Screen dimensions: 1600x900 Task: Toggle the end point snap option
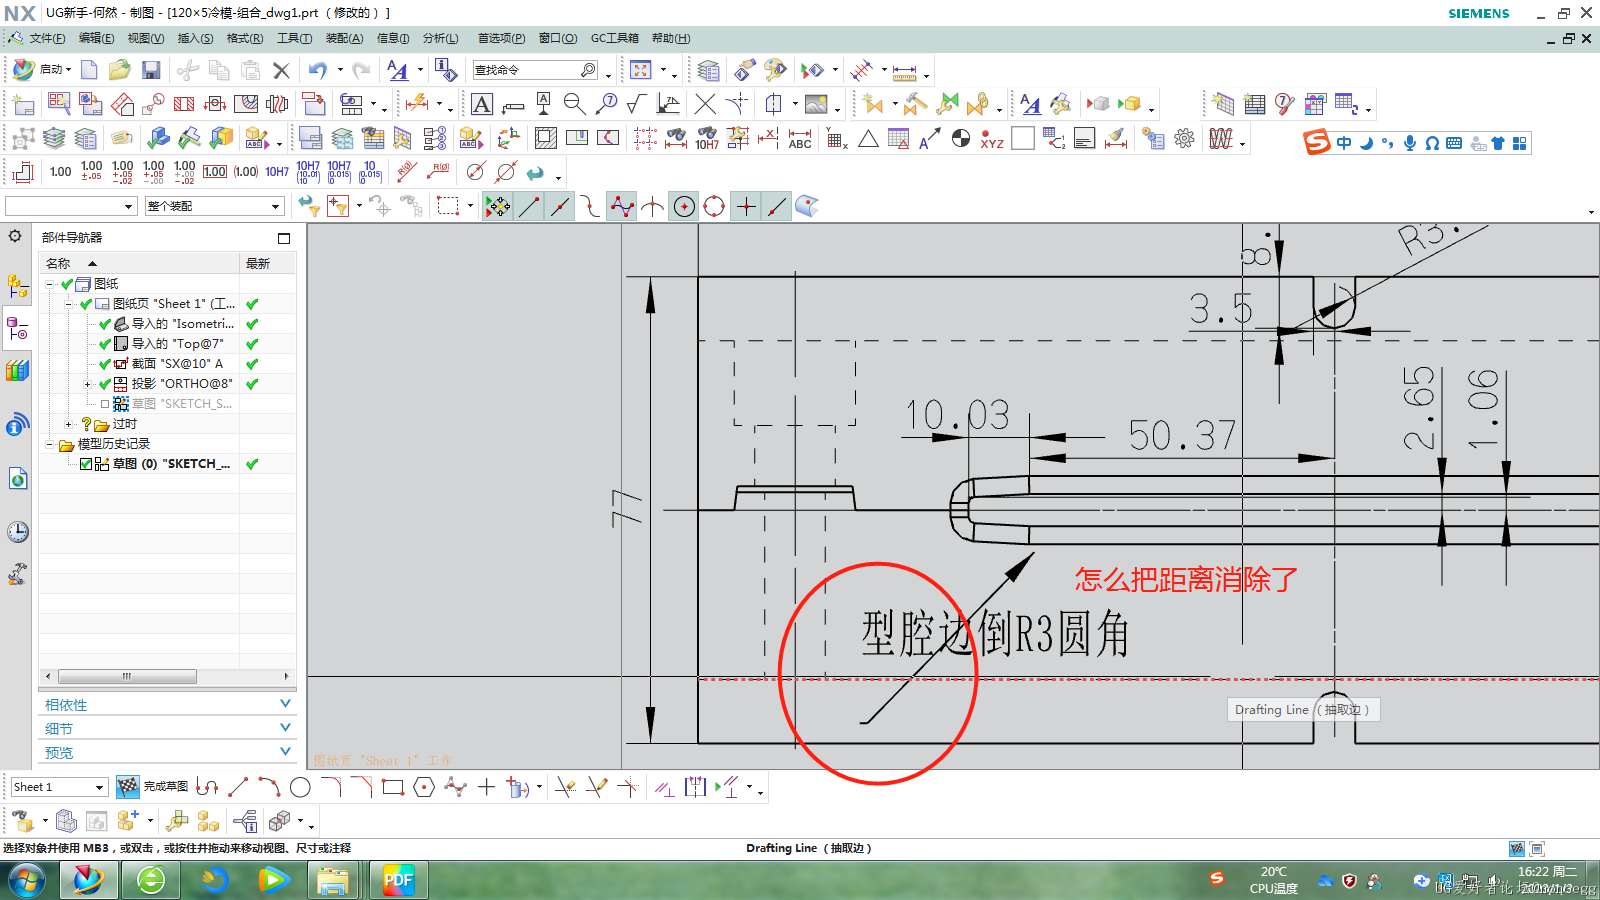(x=529, y=206)
